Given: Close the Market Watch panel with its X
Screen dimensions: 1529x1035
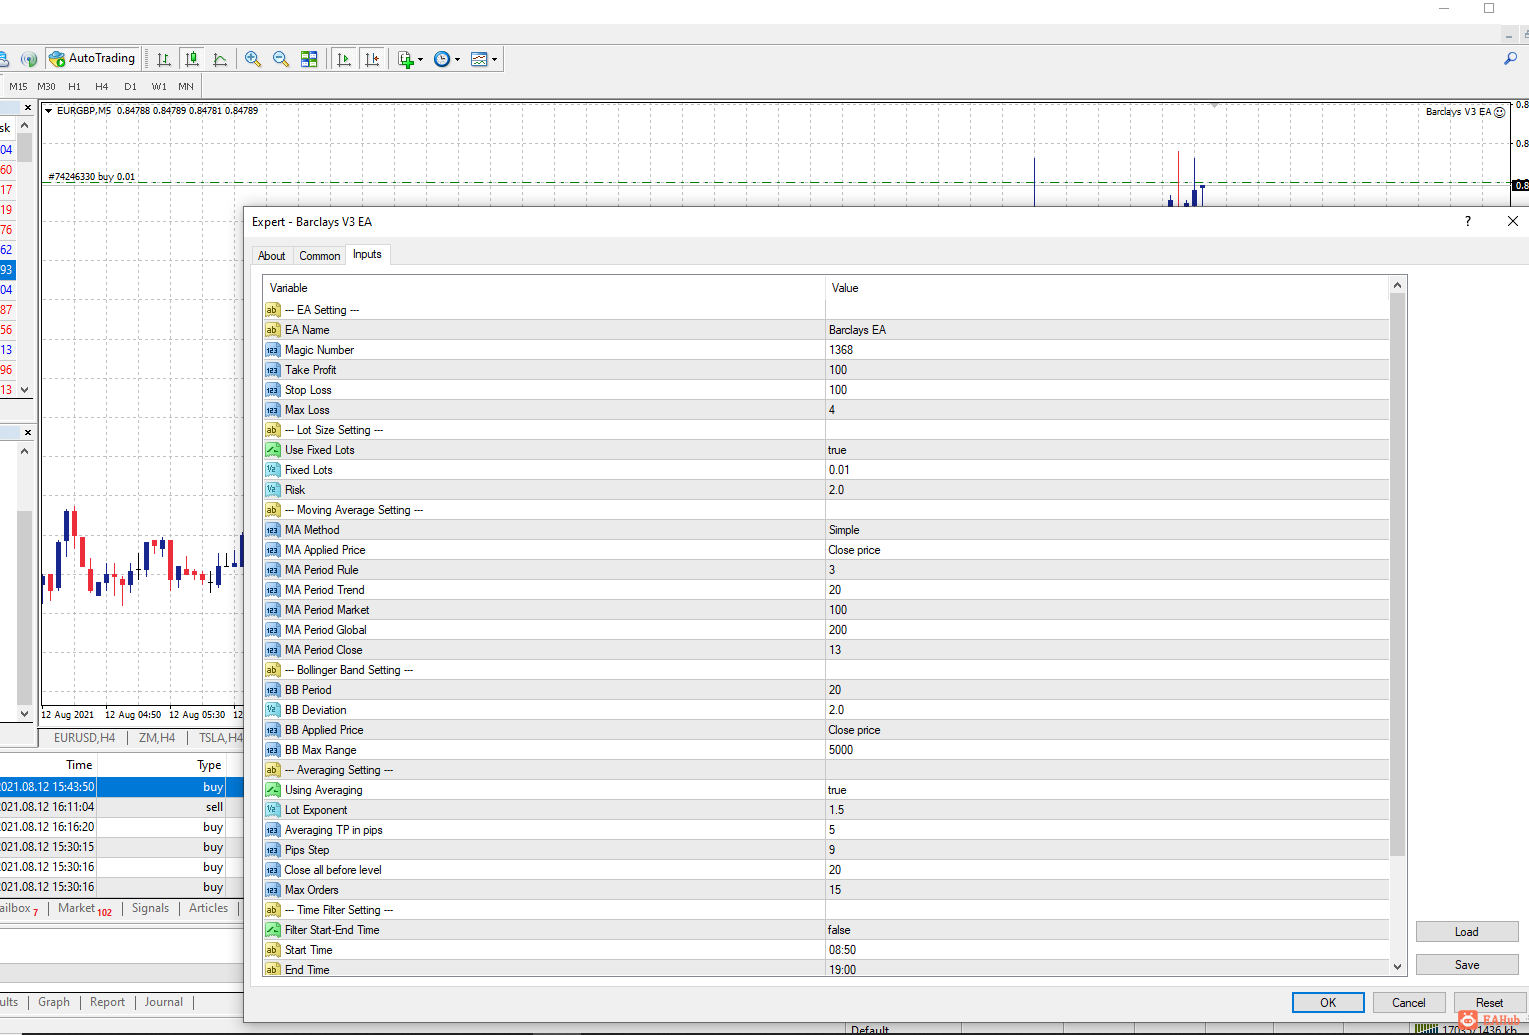Looking at the screenshot, I should pos(27,107).
